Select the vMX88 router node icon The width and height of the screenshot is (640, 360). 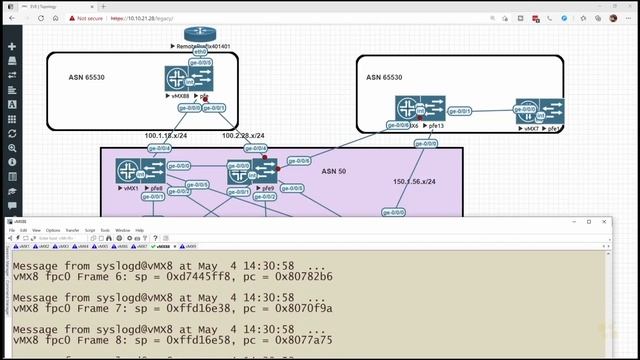click(x=177, y=78)
